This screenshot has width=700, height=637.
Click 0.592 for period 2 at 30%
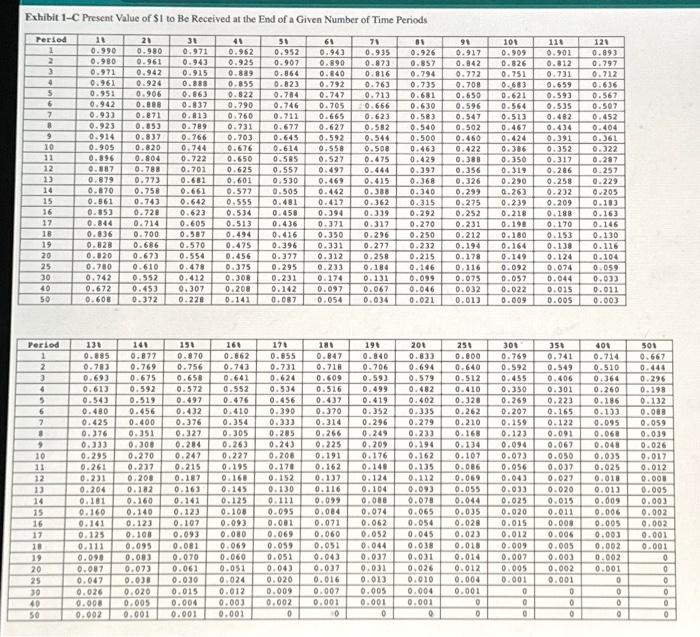click(514, 367)
